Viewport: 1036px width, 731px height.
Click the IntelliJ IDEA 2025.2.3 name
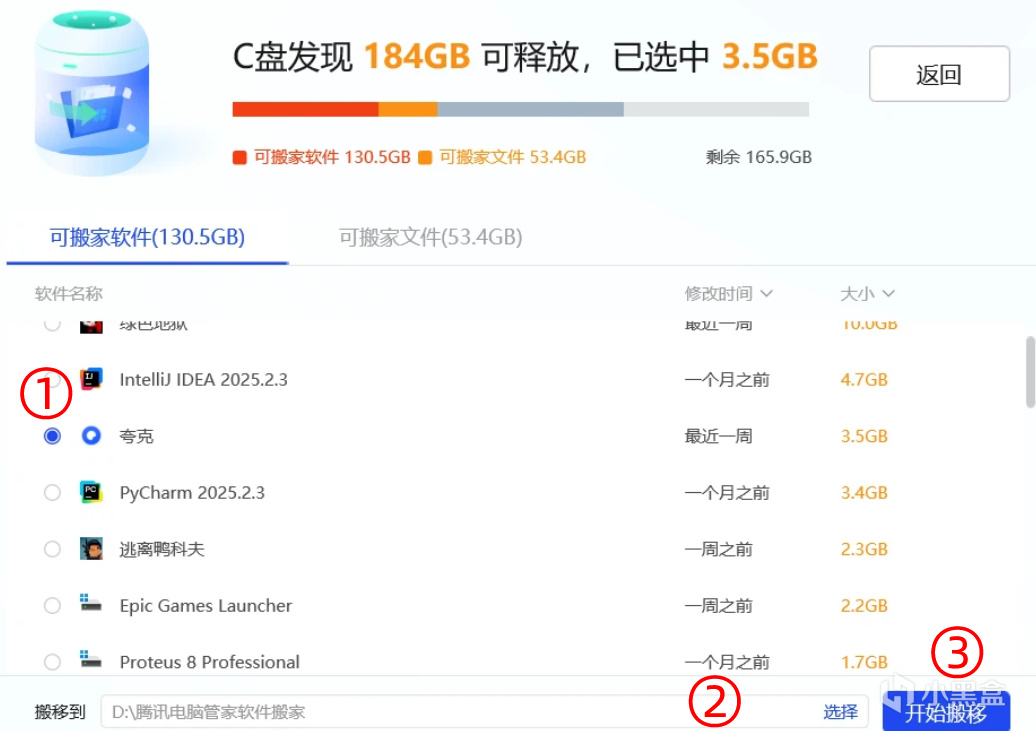tap(204, 379)
